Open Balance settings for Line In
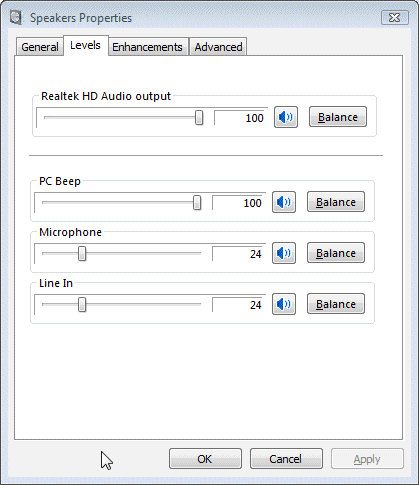This screenshot has height=485, width=419. tap(336, 304)
